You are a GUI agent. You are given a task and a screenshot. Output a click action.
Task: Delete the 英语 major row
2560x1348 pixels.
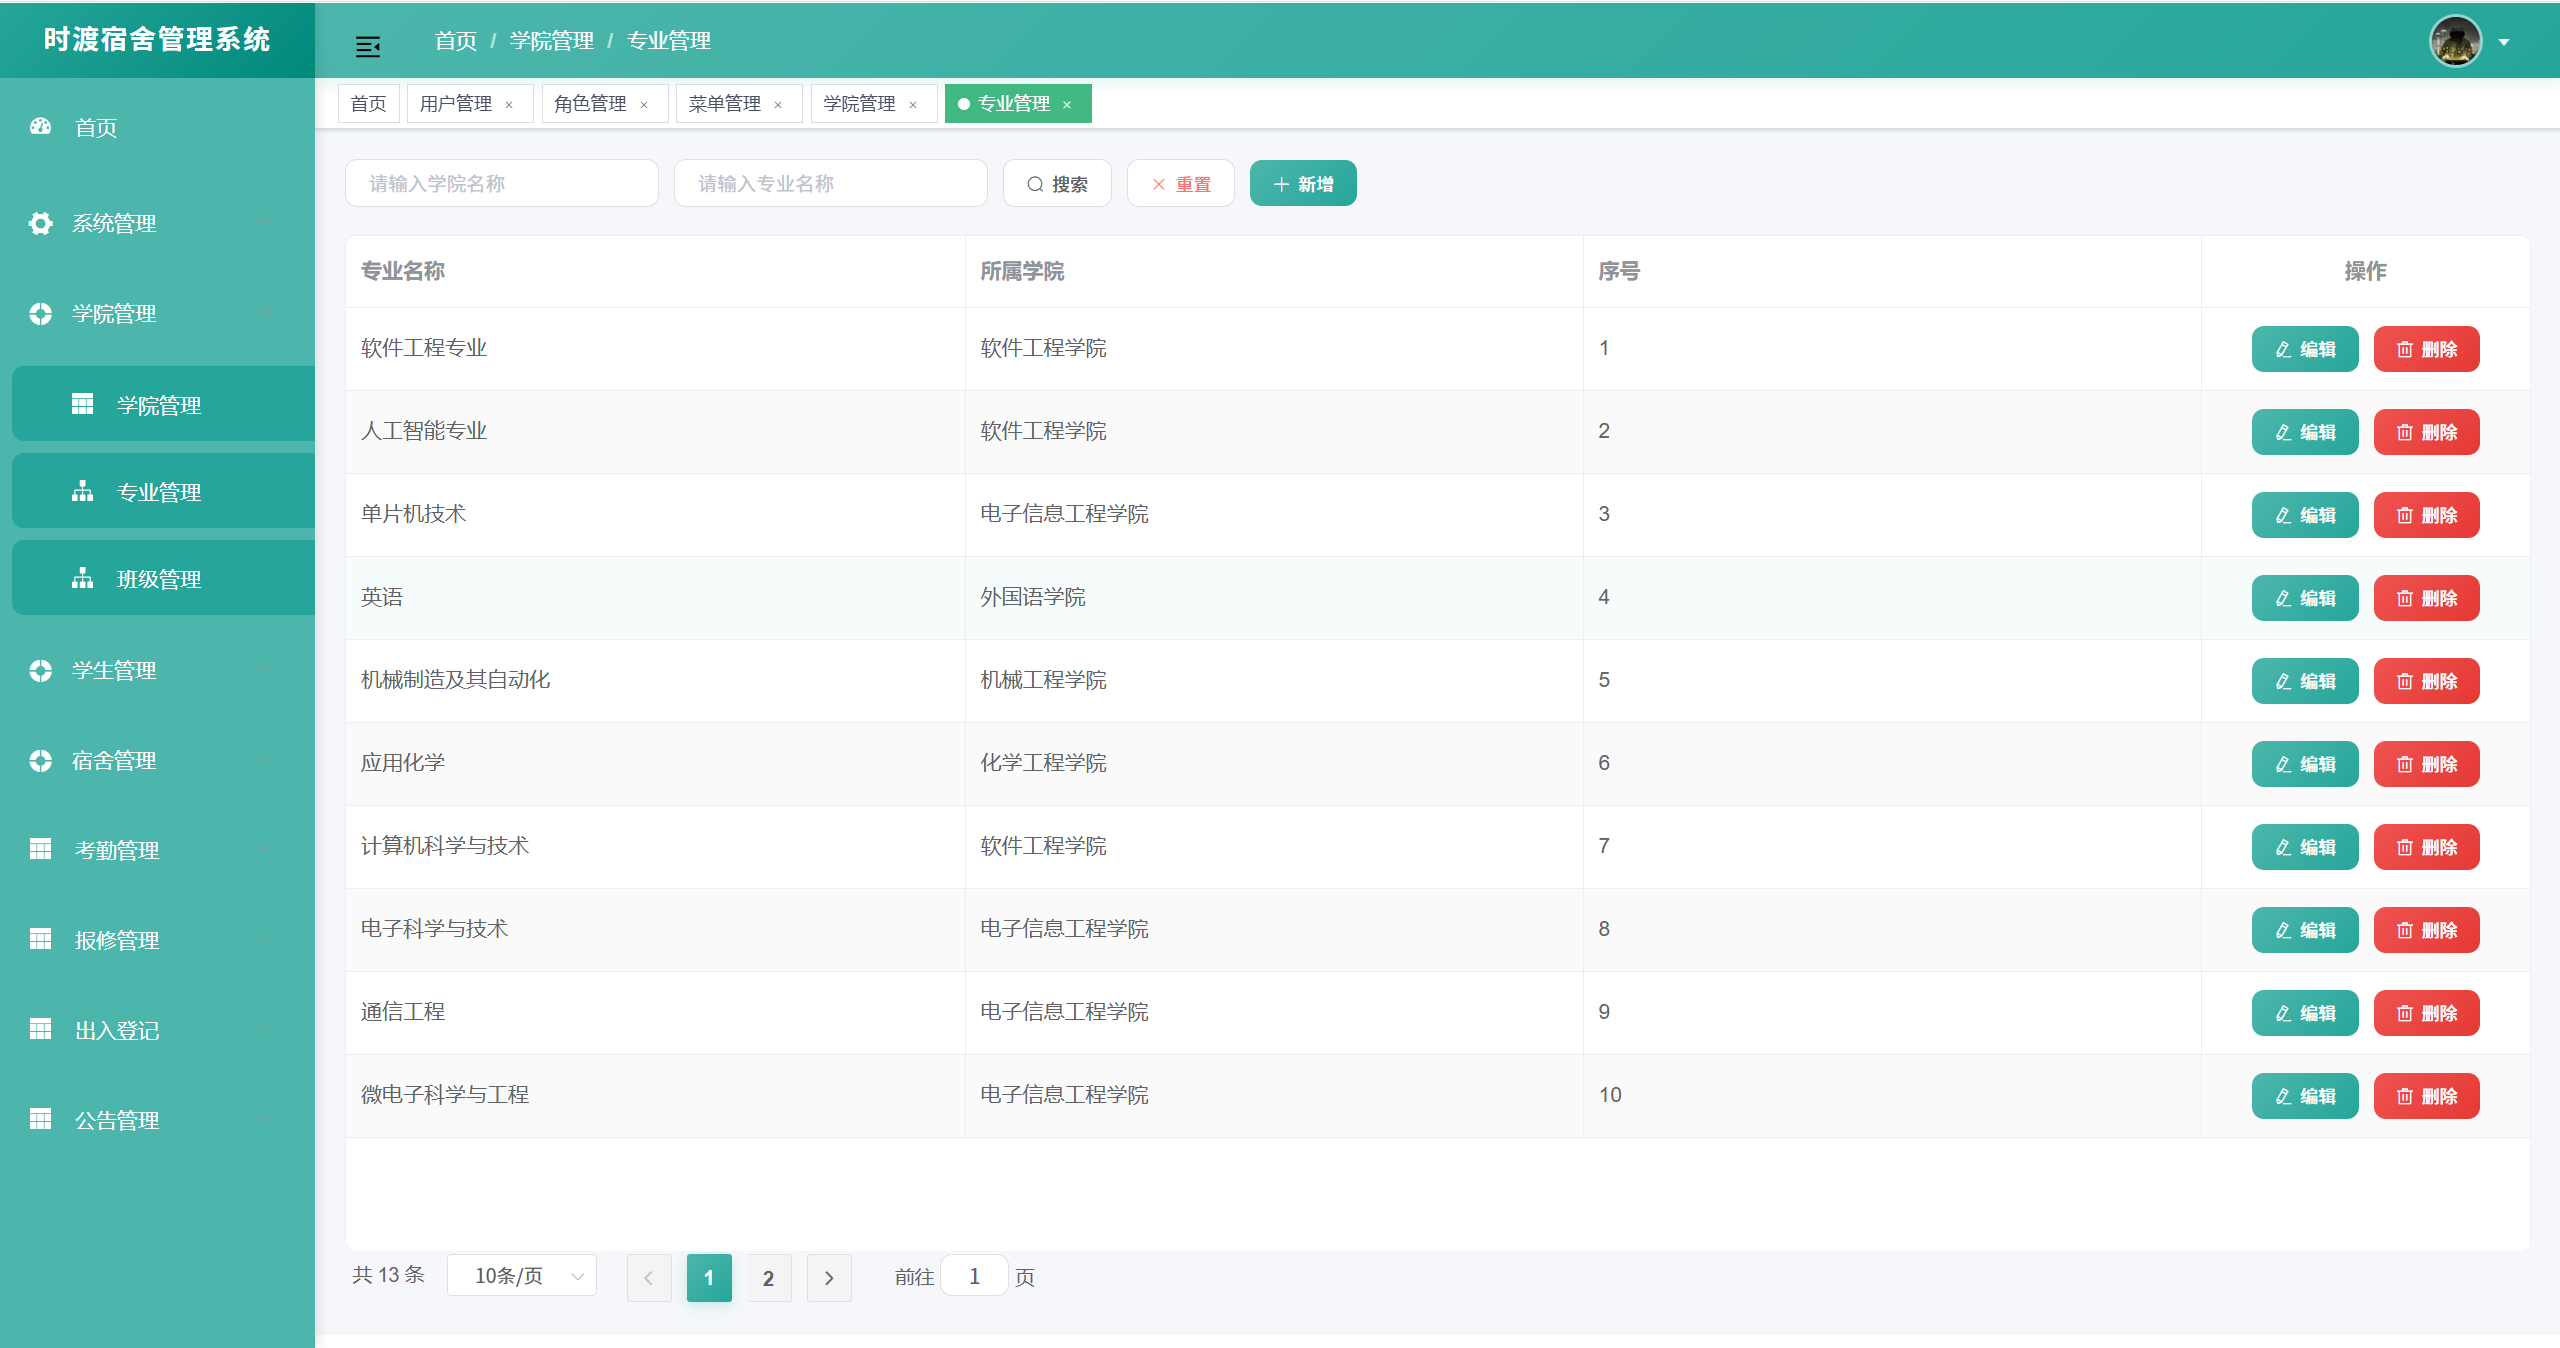tap(2426, 598)
